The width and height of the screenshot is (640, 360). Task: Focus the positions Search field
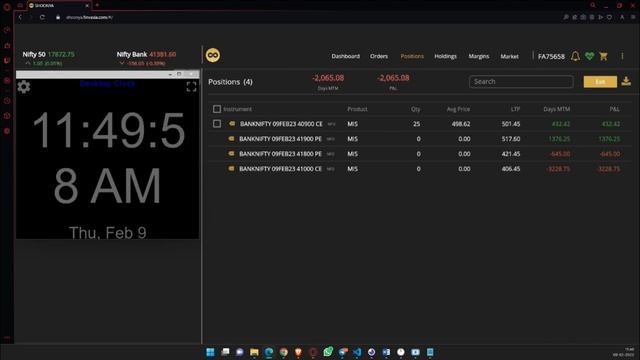click(x=521, y=82)
